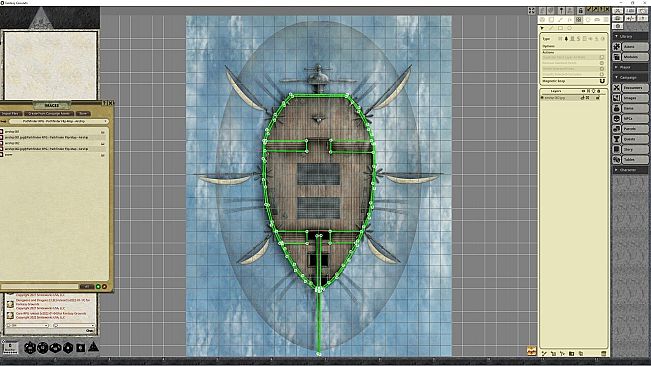Click the Store button in Images window

point(83,113)
